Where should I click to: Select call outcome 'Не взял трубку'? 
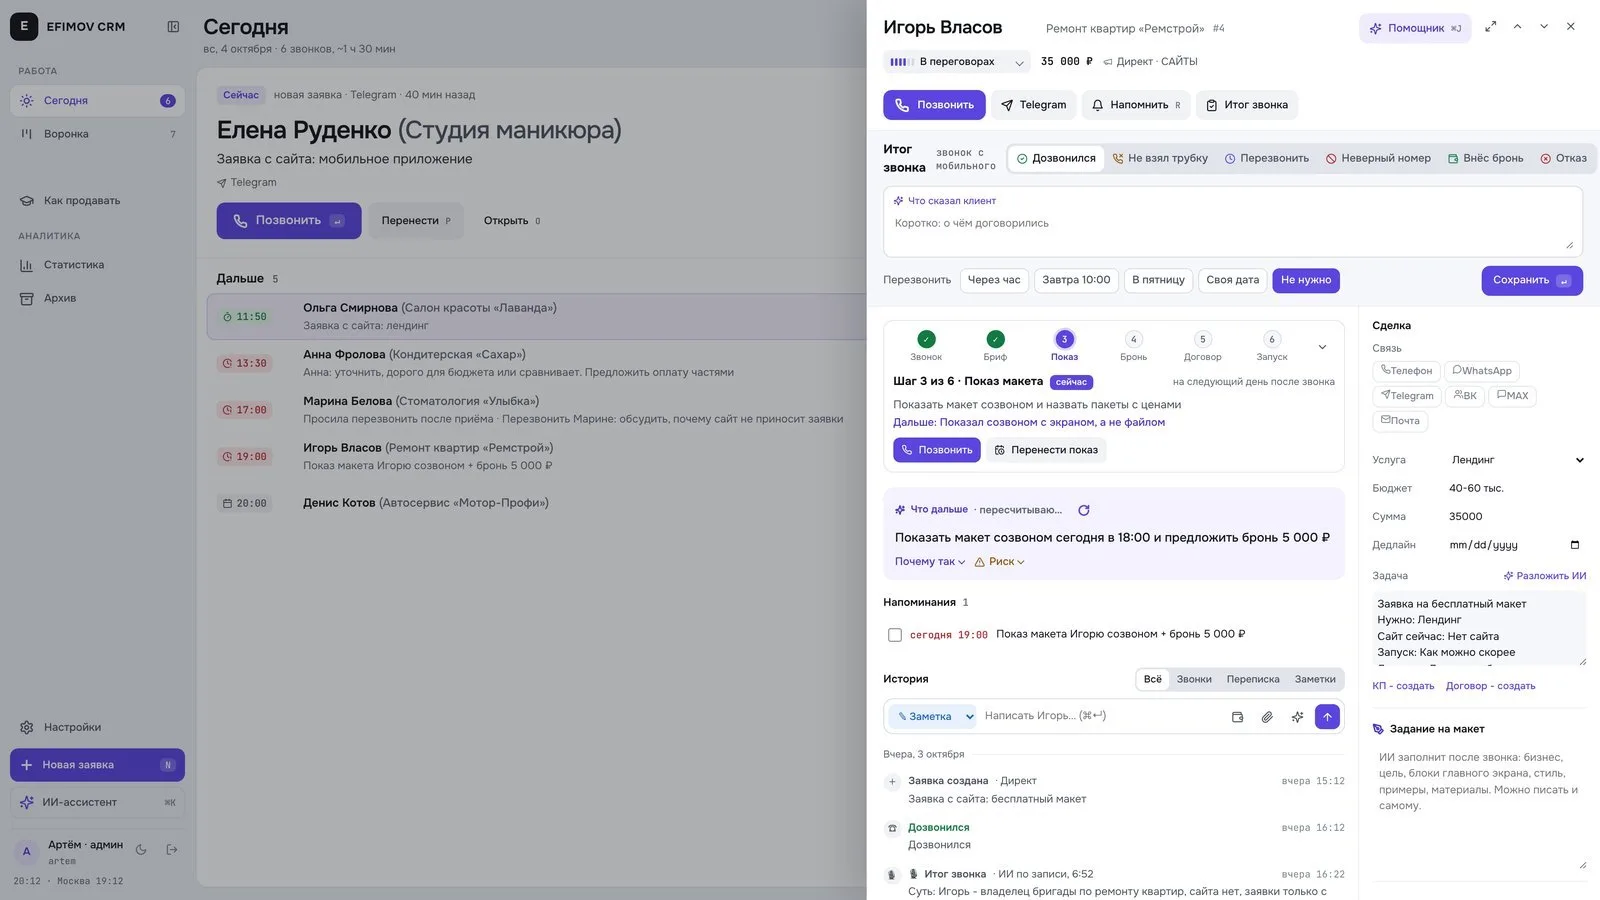(1160, 158)
